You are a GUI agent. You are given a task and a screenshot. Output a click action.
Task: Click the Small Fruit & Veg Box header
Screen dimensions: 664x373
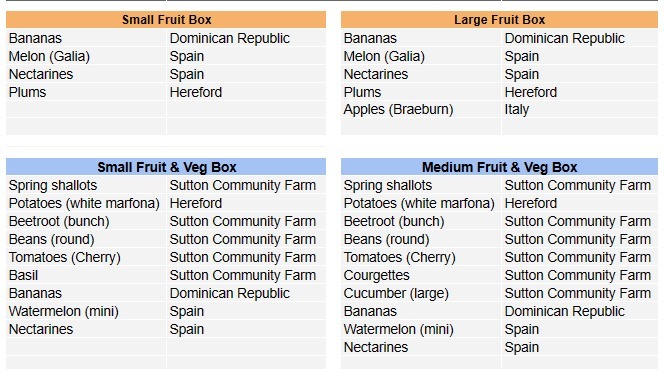pos(166,167)
